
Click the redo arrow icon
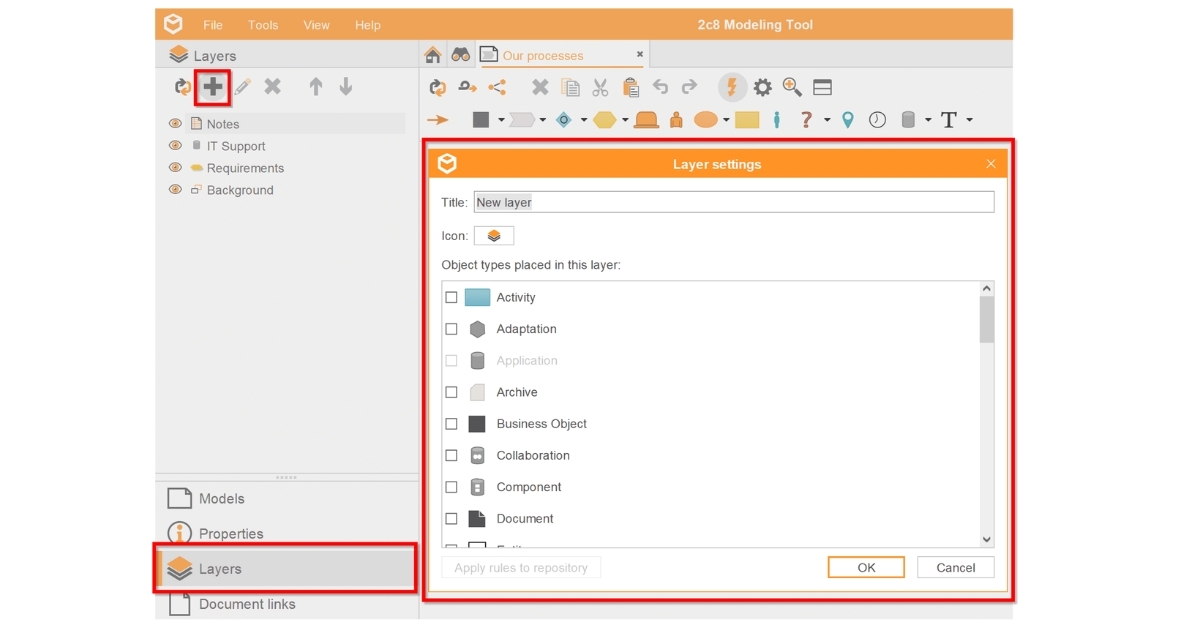(690, 87)
